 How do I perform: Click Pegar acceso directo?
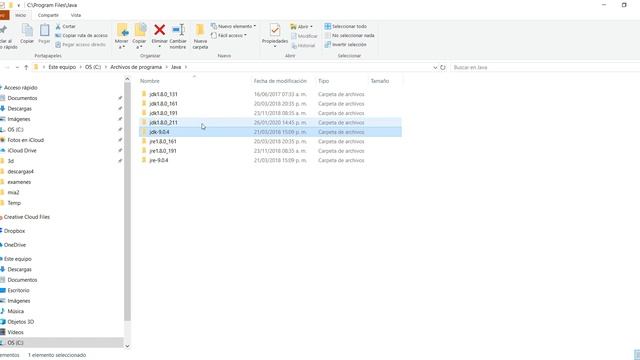(80, 44)
